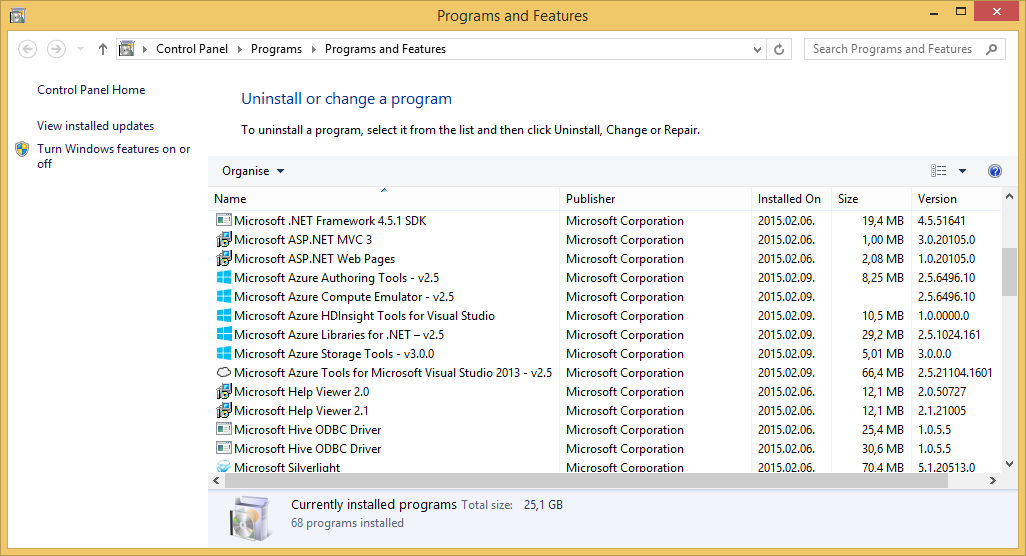Expand the view options dropdown arrow
The image size is (1026, 556).
pyautogui.click(x=962, y=171)
